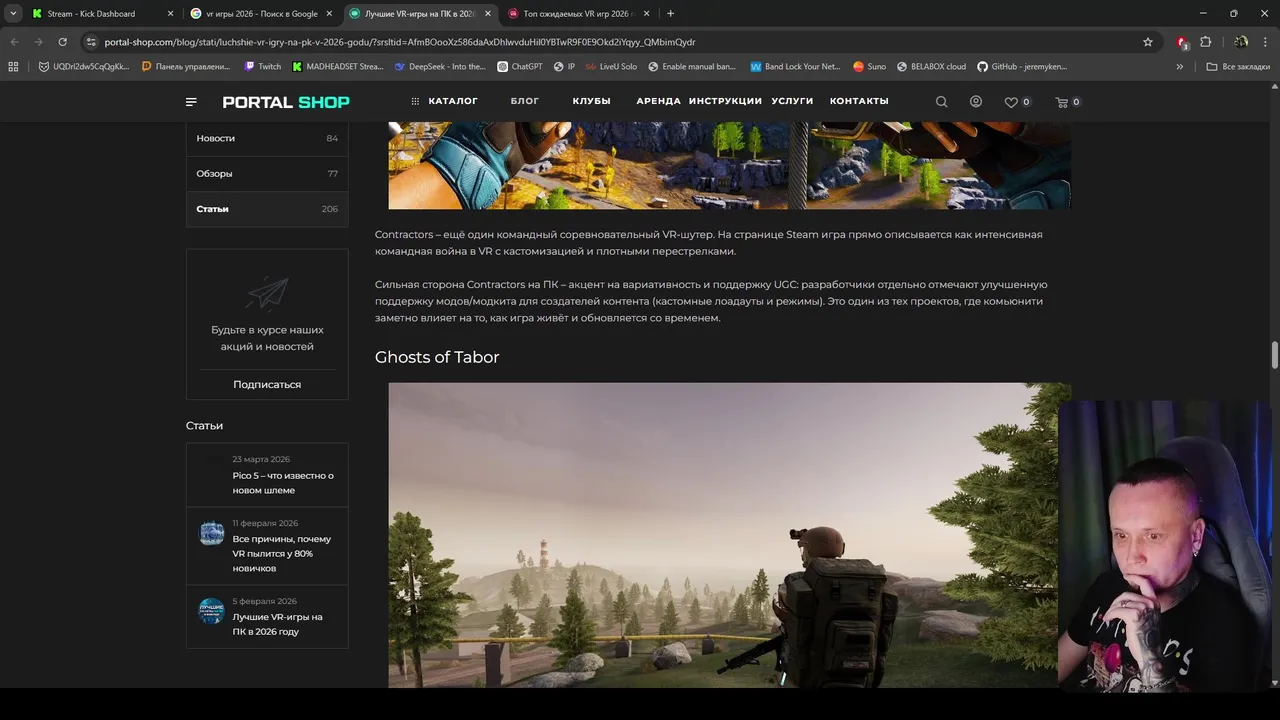Viewport: 1280px width, 720px height.
Task: Click the Portal Shop logo
Action: 286,102
